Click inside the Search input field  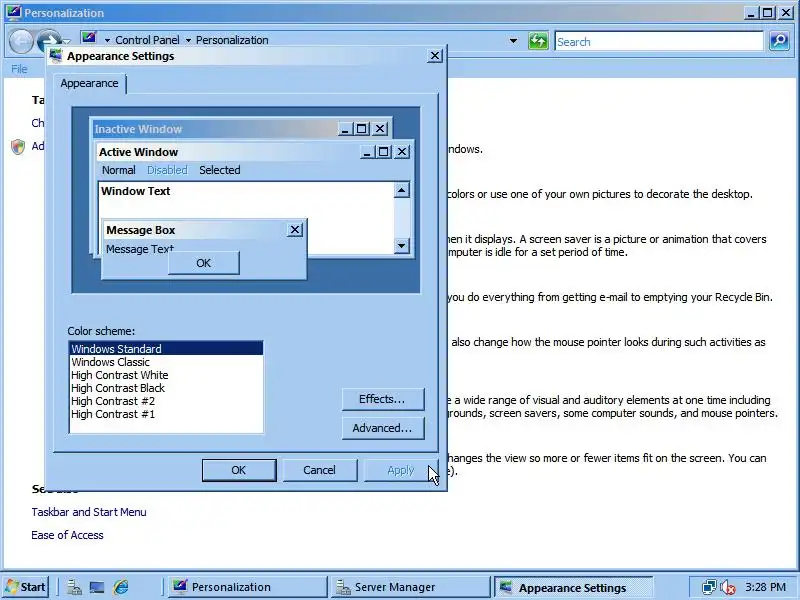659,41
